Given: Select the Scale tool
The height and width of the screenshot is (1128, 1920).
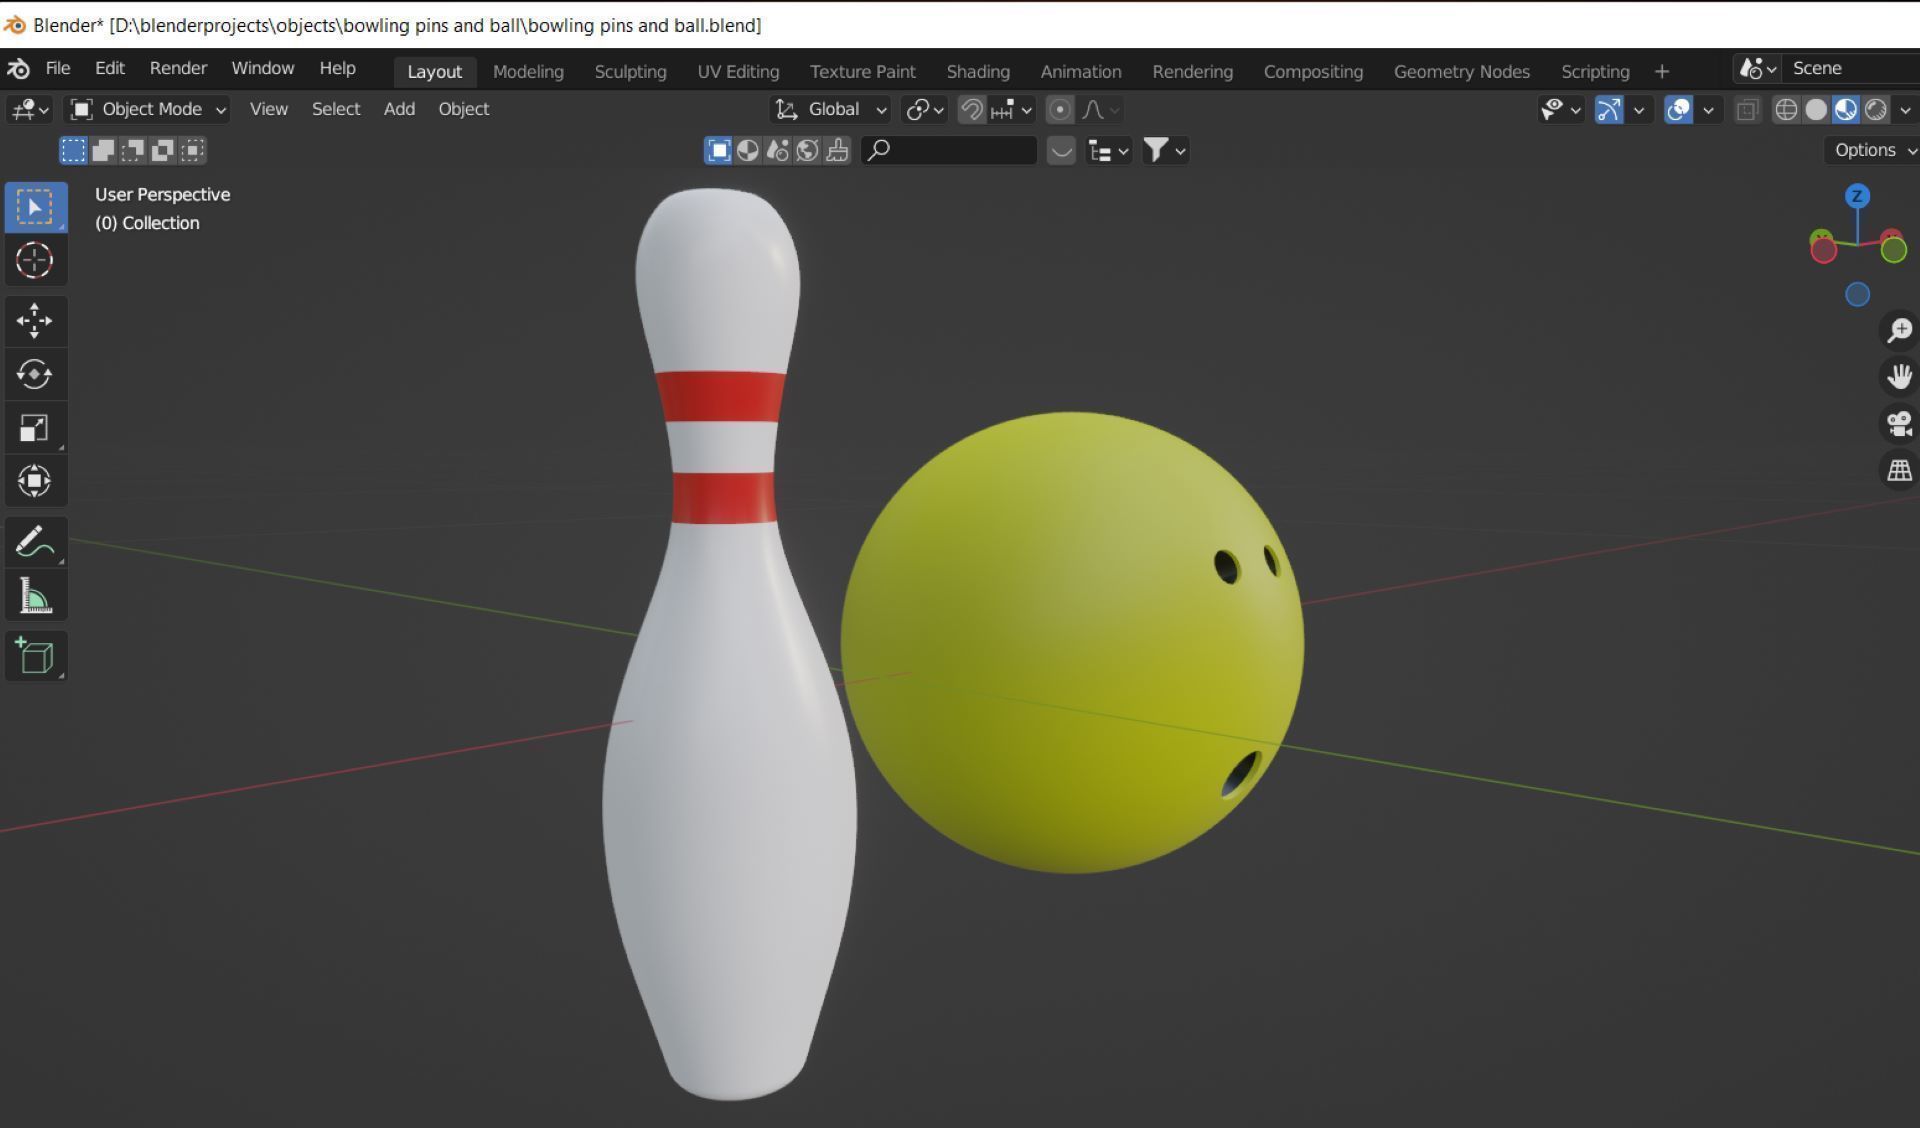Looking at the screenshot, I should [x=35, y=427].
